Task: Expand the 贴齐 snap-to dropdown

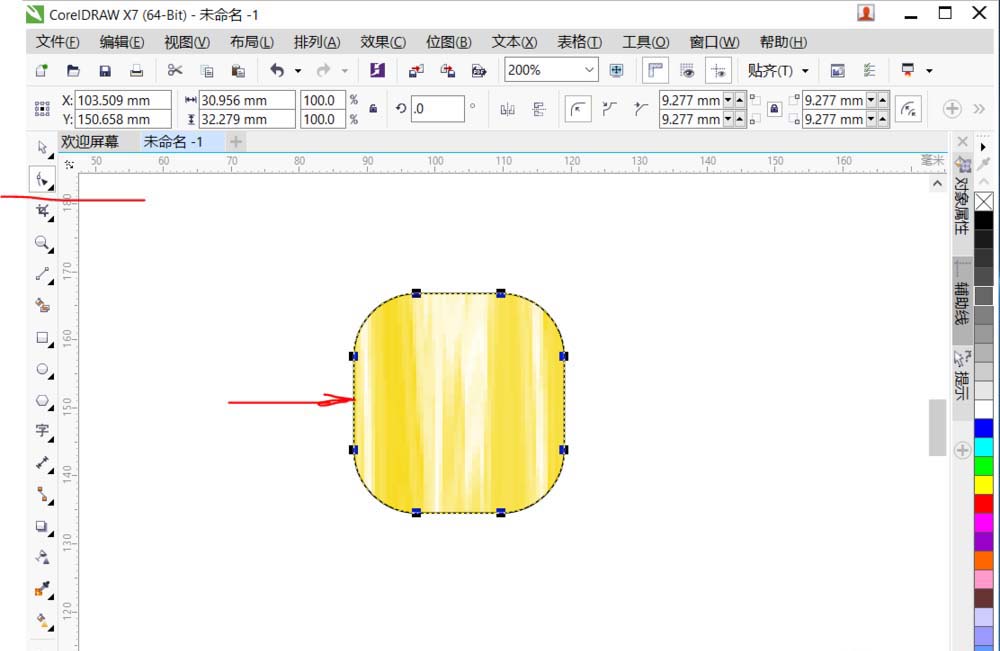Action: [805, 71]
